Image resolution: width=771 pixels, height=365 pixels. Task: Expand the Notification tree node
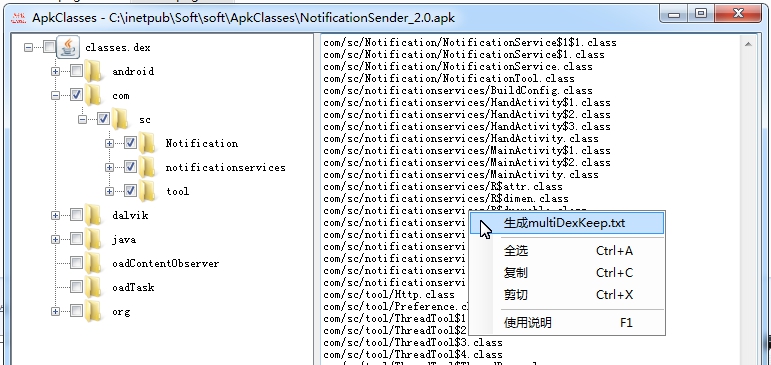tap(109, 143)
